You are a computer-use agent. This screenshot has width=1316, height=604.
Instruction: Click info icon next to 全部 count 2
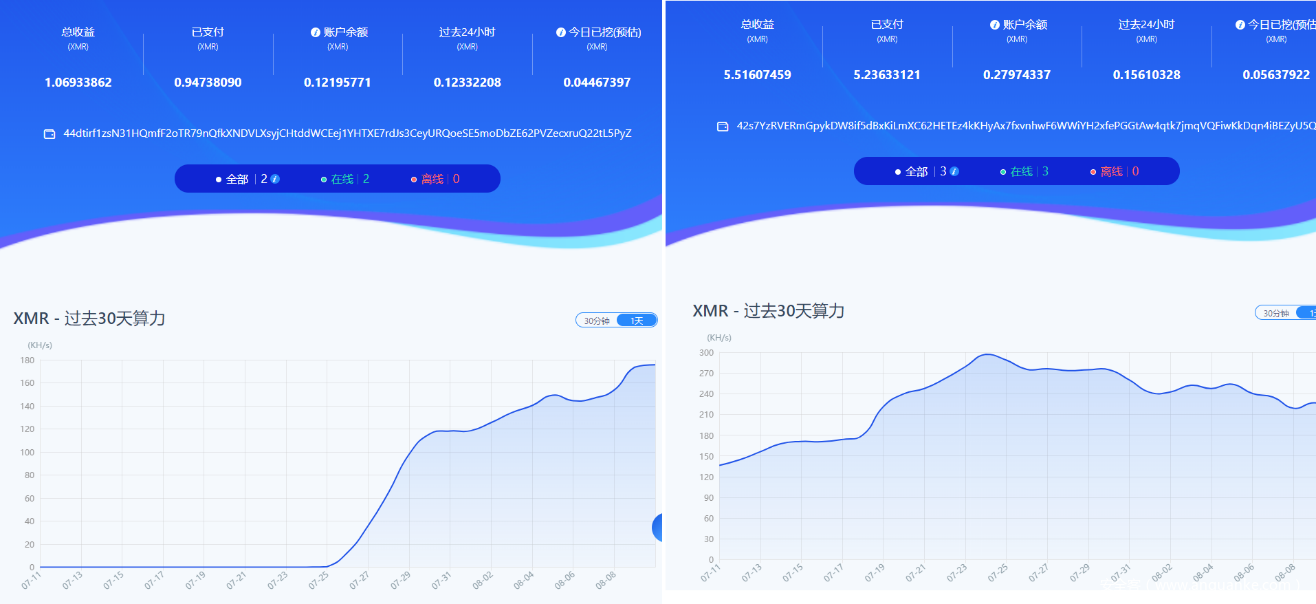click(275, 179)
